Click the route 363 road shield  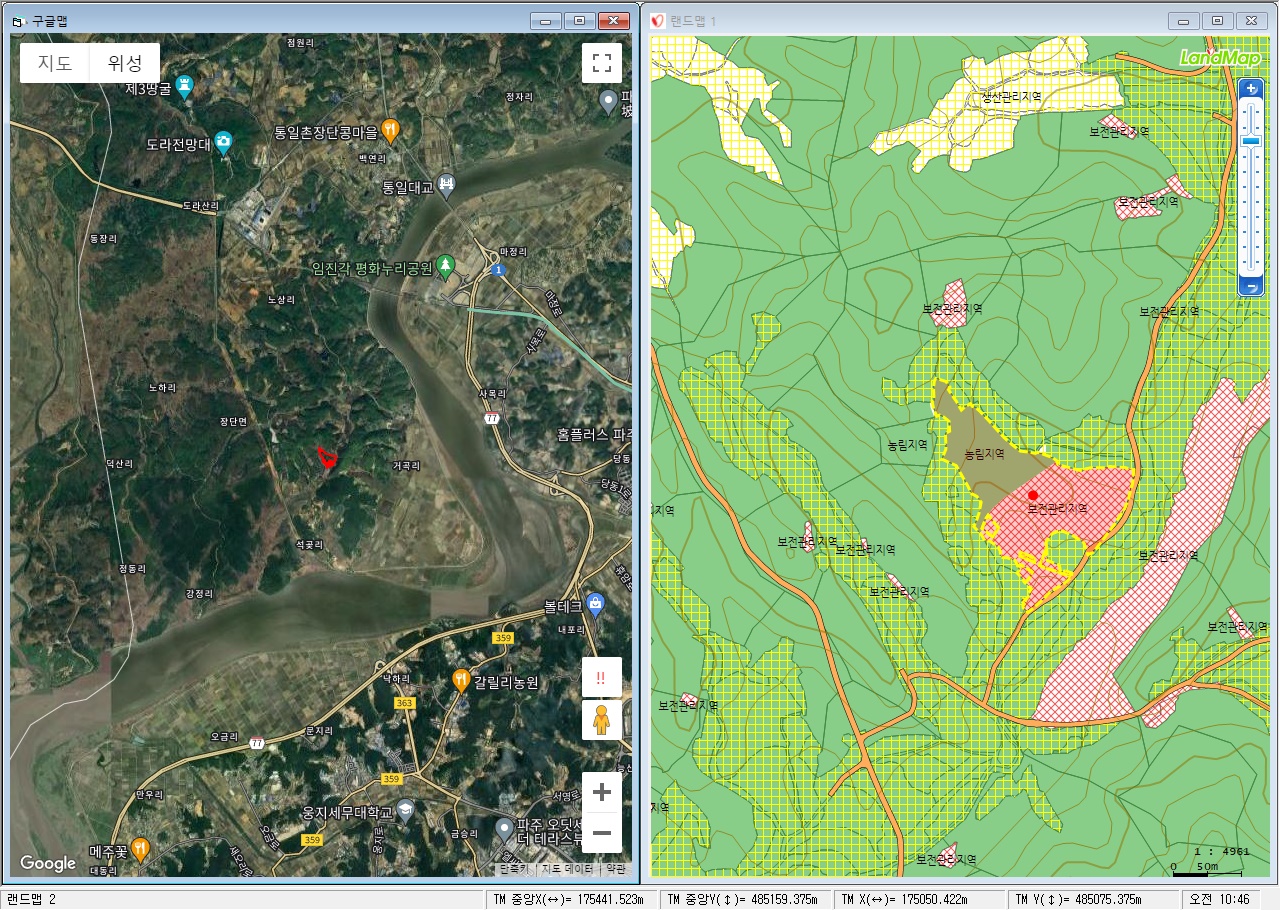405,703
